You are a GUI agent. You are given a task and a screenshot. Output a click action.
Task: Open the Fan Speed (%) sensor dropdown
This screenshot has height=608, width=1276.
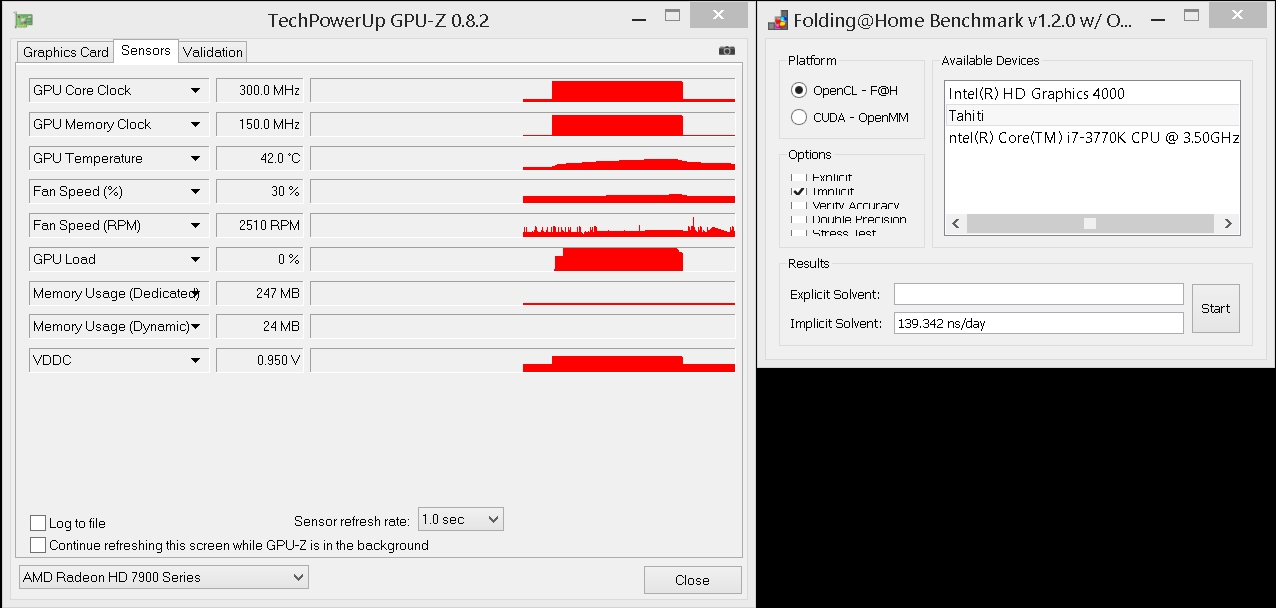196,191
